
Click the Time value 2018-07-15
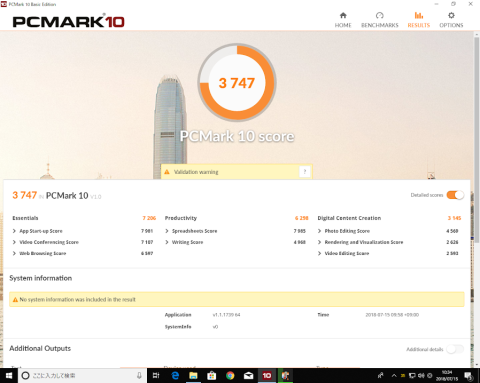[392, 315]
